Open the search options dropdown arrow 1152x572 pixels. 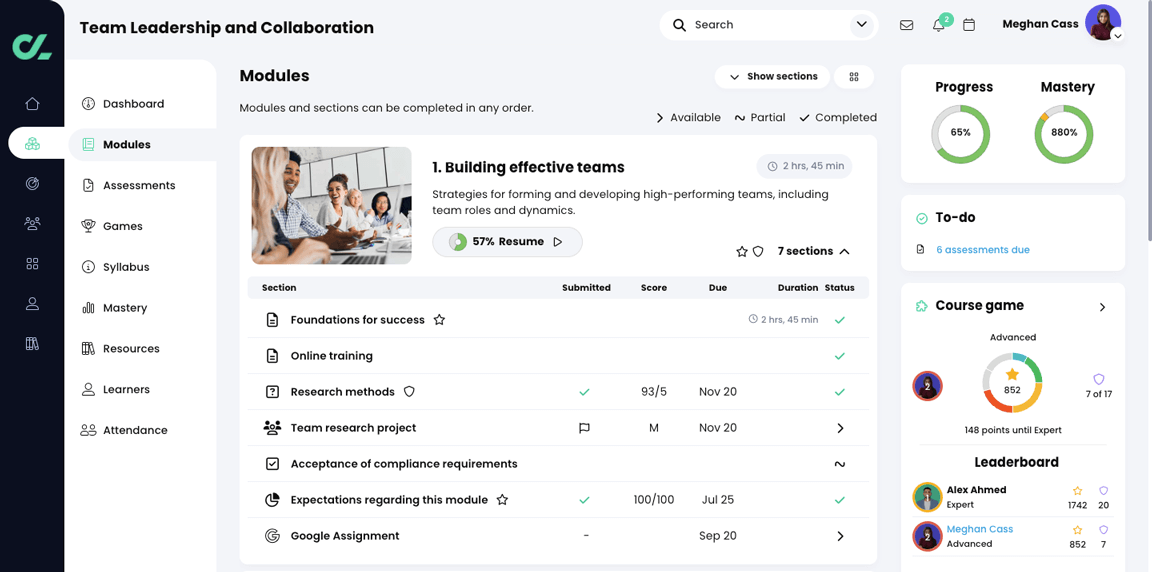[x=860, y=25]
